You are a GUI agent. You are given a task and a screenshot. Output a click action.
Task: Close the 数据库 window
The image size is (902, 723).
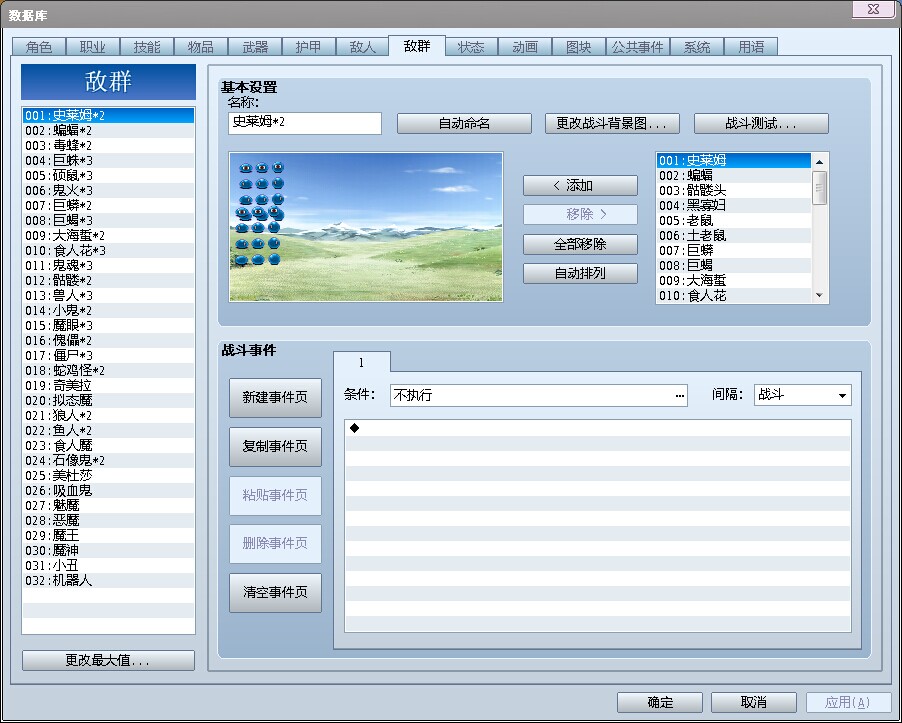pyautogui.click(x=874, y=9)
